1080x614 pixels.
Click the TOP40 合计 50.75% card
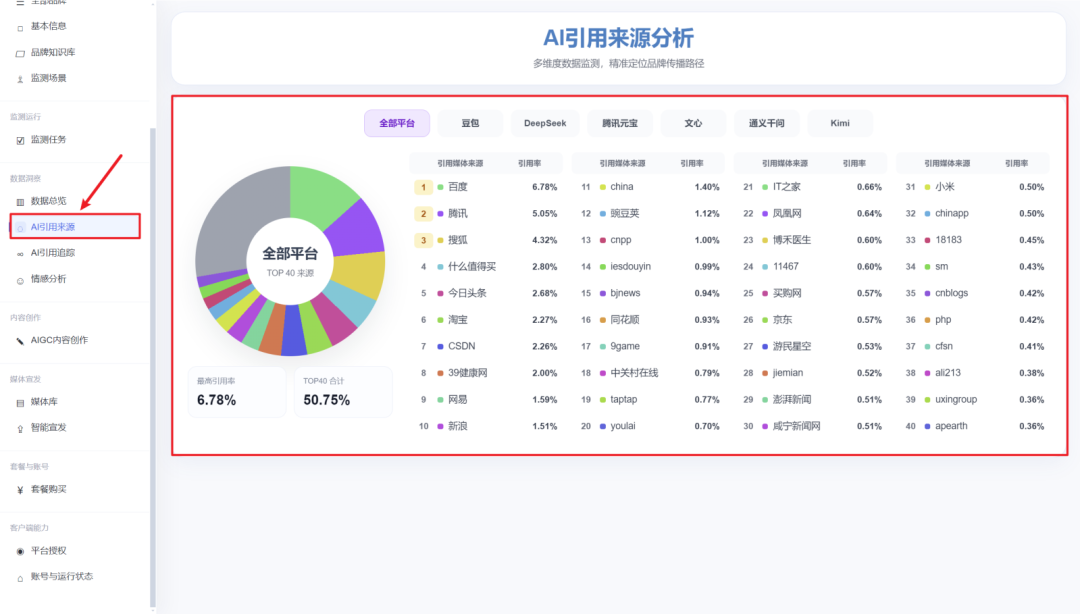pos(343,391)
